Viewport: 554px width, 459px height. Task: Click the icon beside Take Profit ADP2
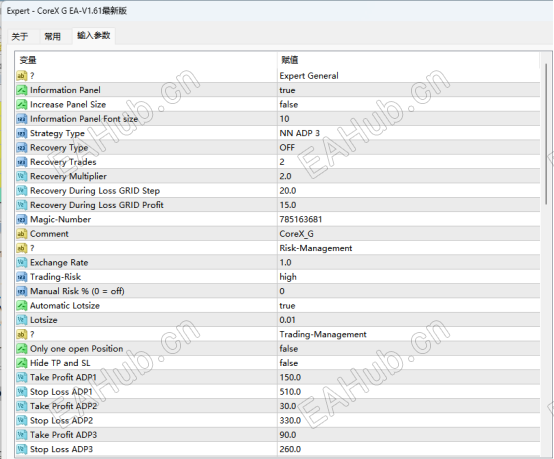pyautogui.click(x=22, y=406)
